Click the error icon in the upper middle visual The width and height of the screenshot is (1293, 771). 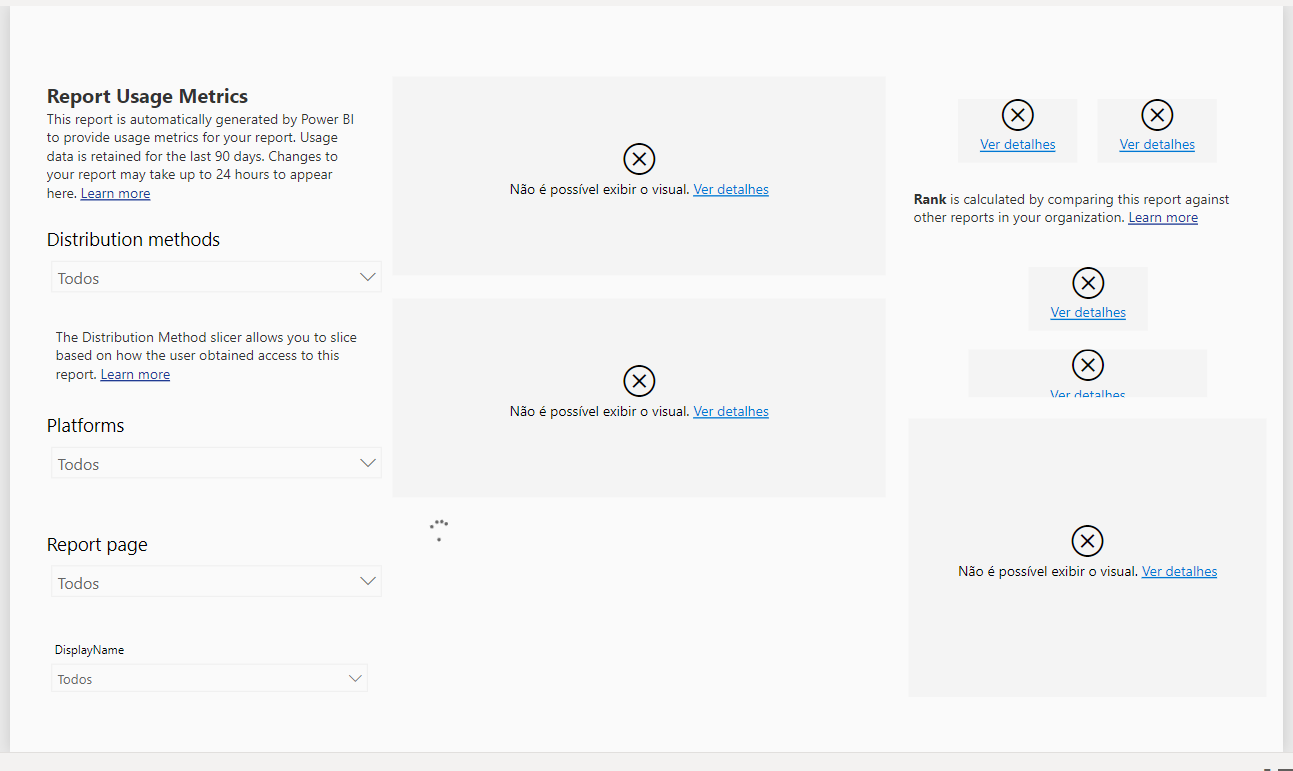pos(639,159)
